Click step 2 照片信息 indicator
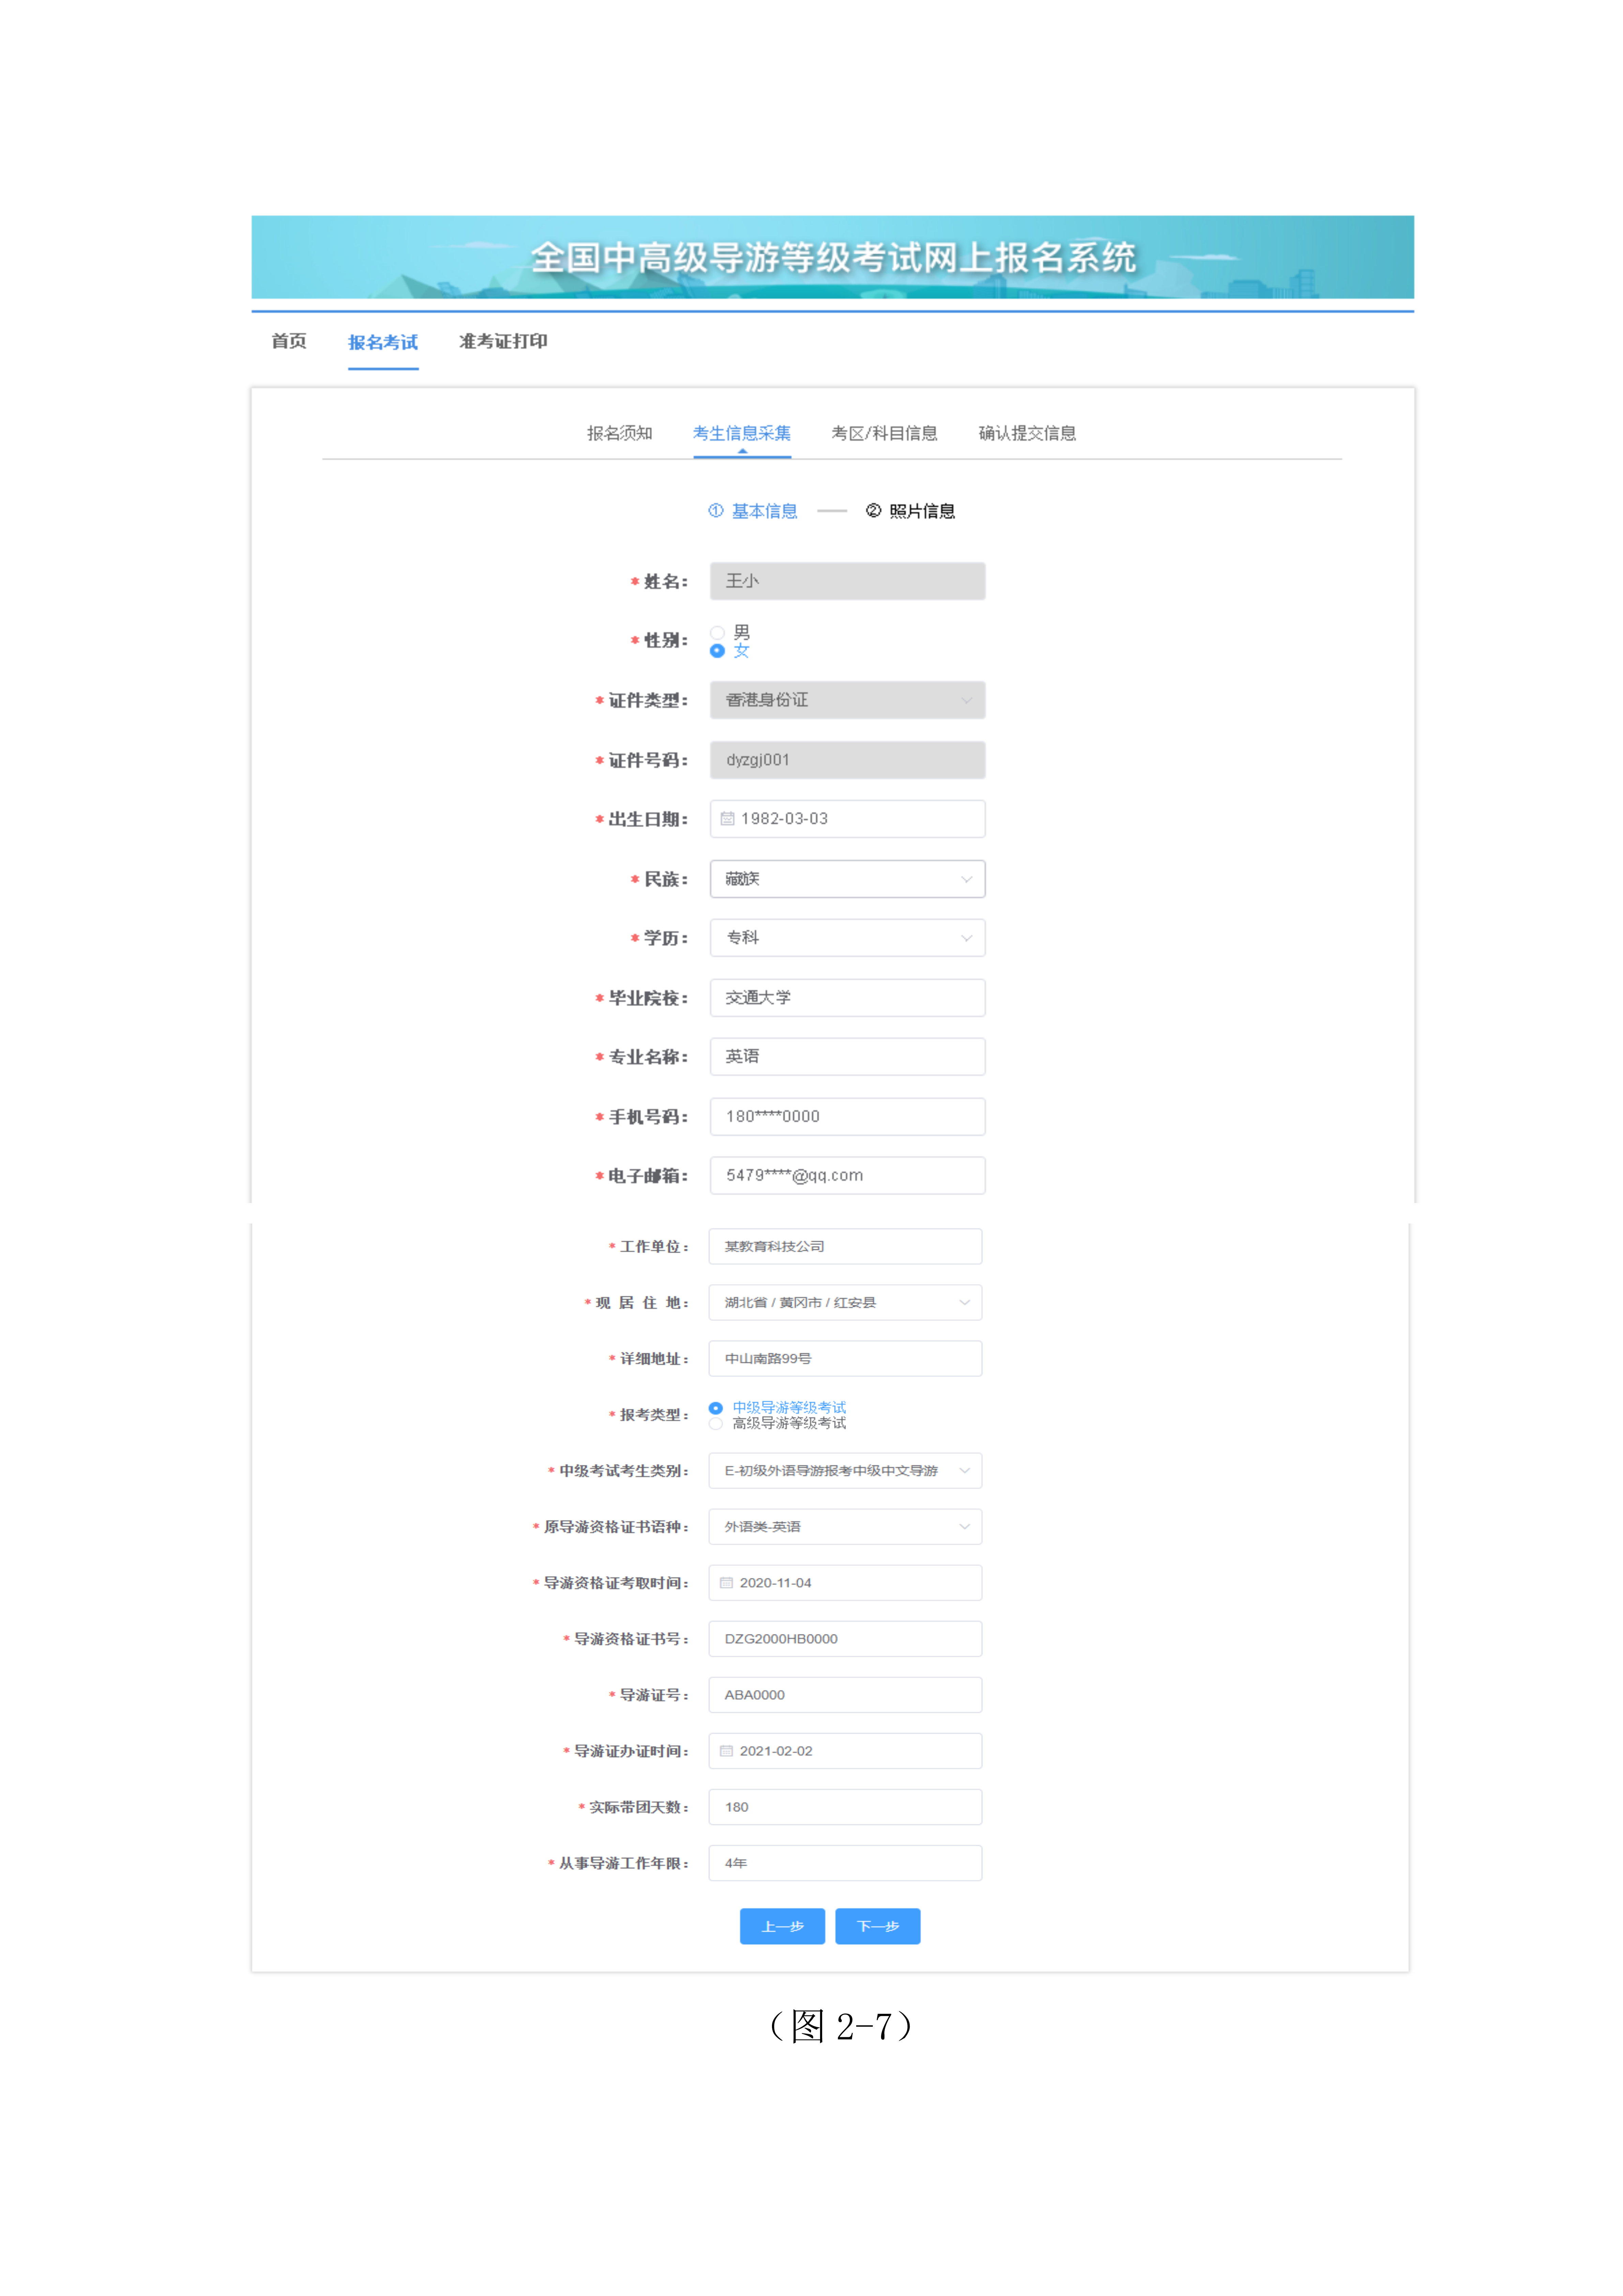Image resolution: width=1623 pixels, height=2296 pixels. point(910,511)
